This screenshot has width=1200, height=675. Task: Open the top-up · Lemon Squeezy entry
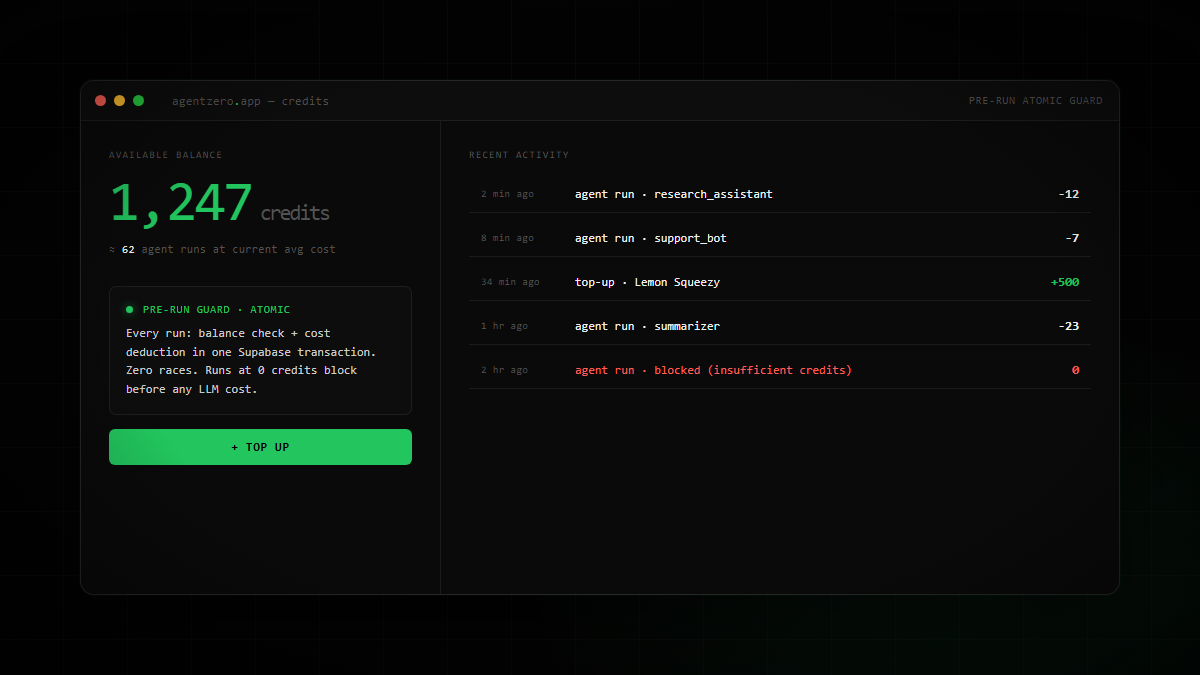[780, 282]
